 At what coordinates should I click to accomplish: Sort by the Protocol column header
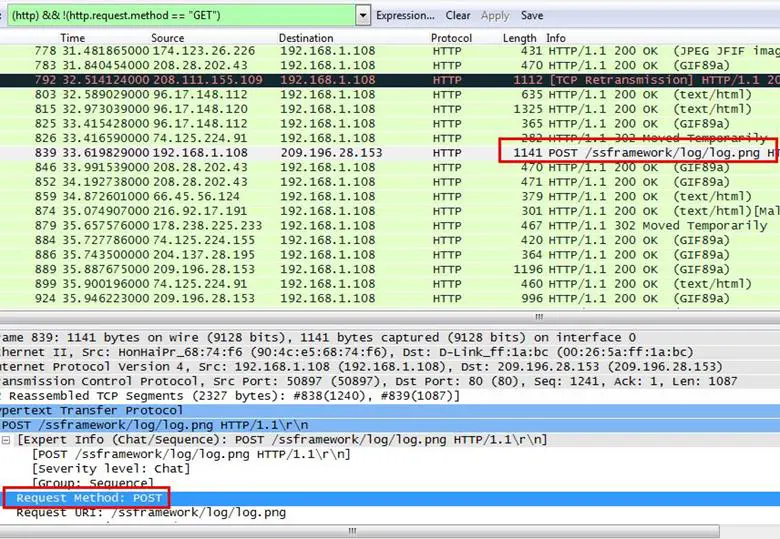[451, 38]
